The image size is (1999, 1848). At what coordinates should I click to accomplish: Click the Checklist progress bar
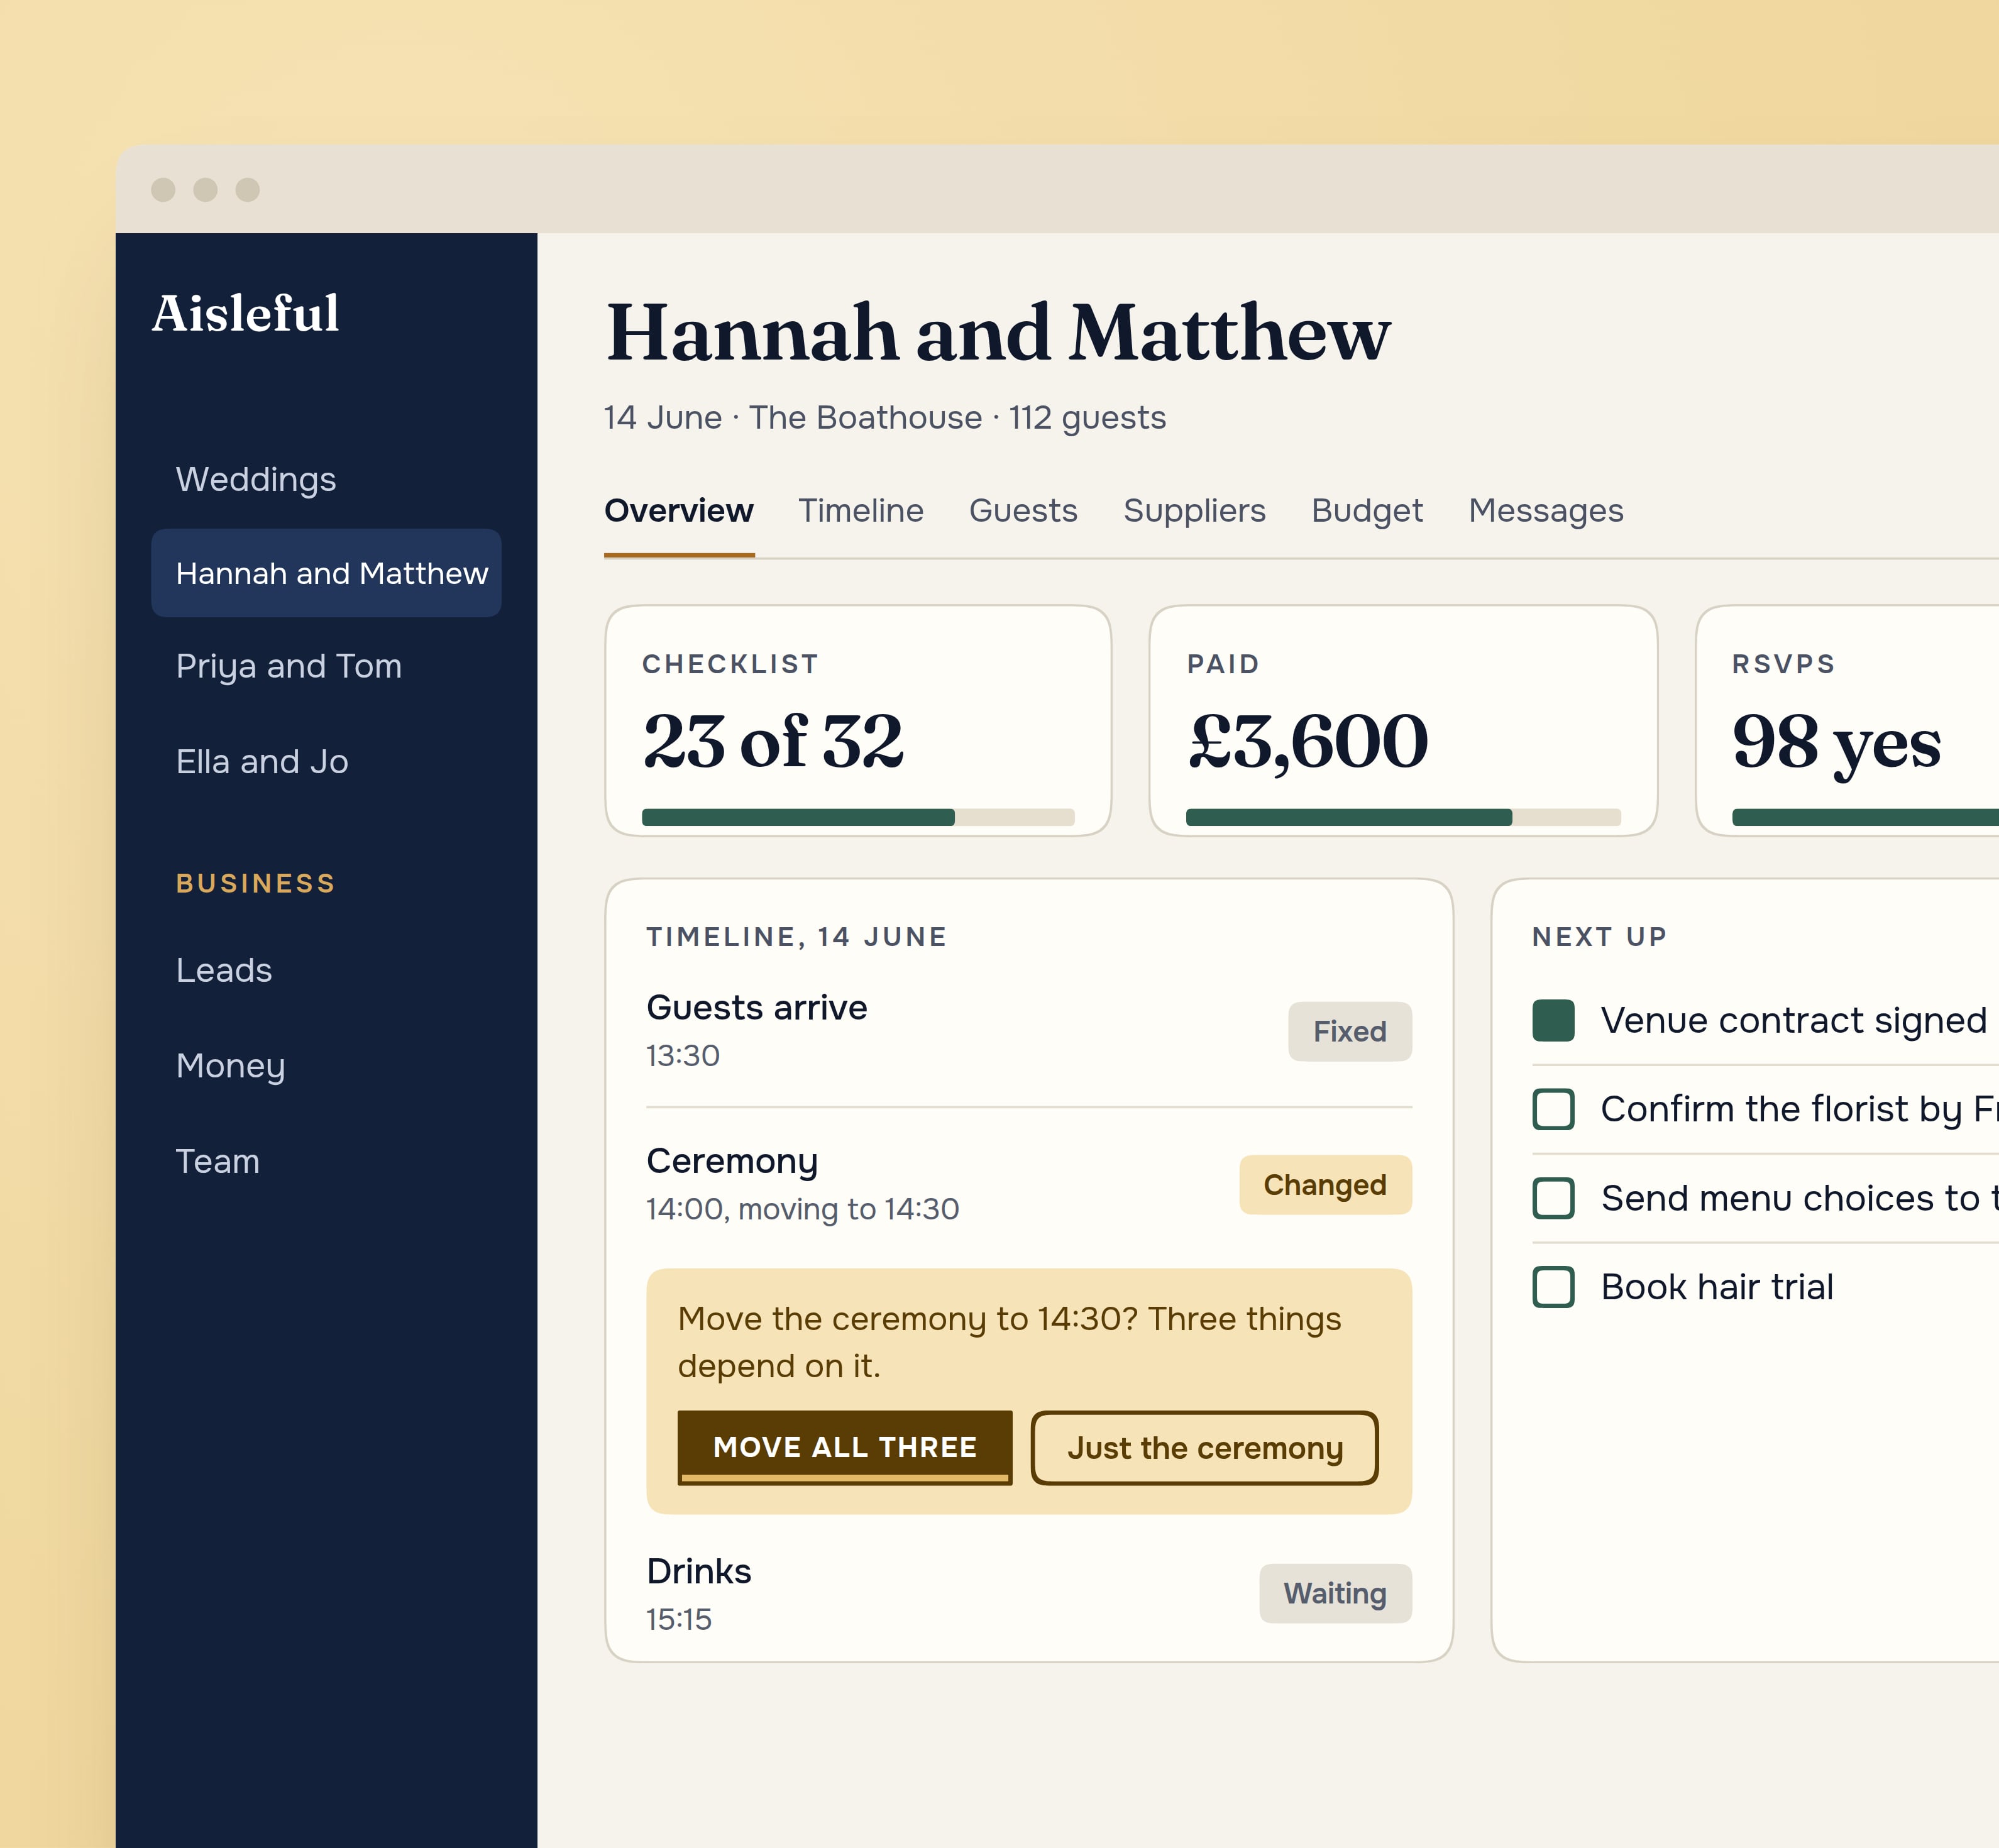point(858,817)
